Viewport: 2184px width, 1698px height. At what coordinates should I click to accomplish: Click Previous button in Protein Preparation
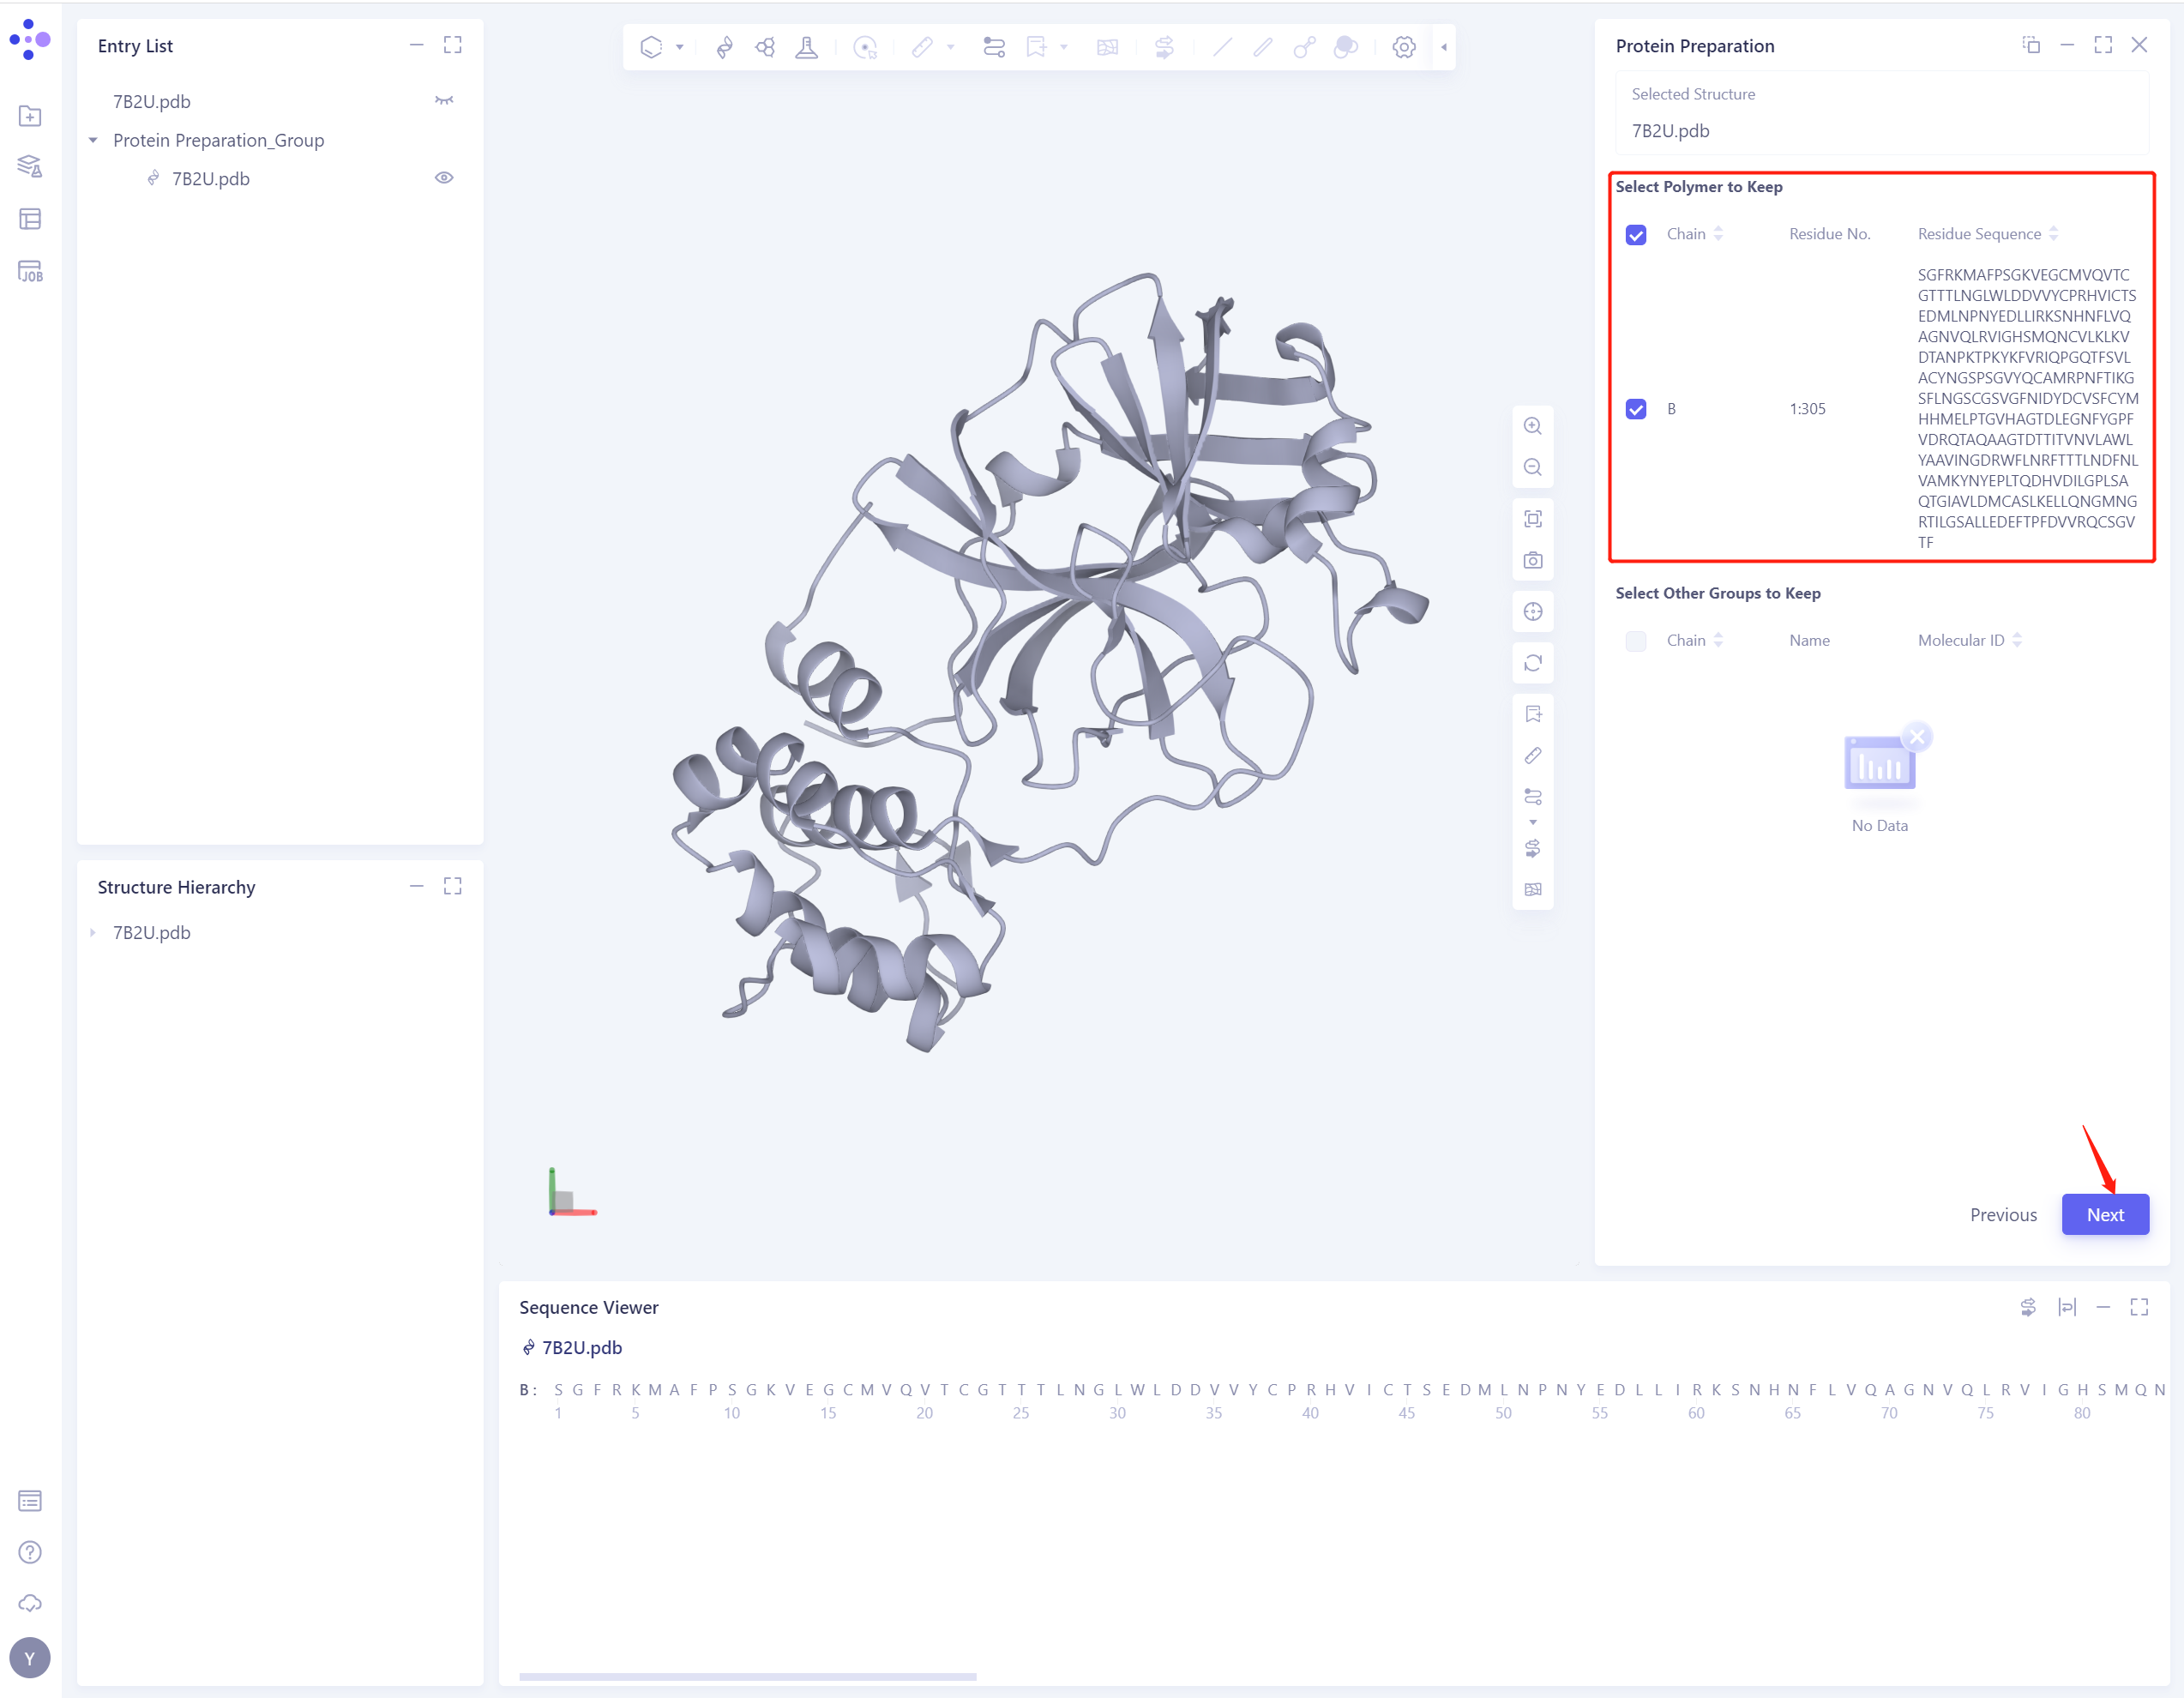click(2005, 1214)
